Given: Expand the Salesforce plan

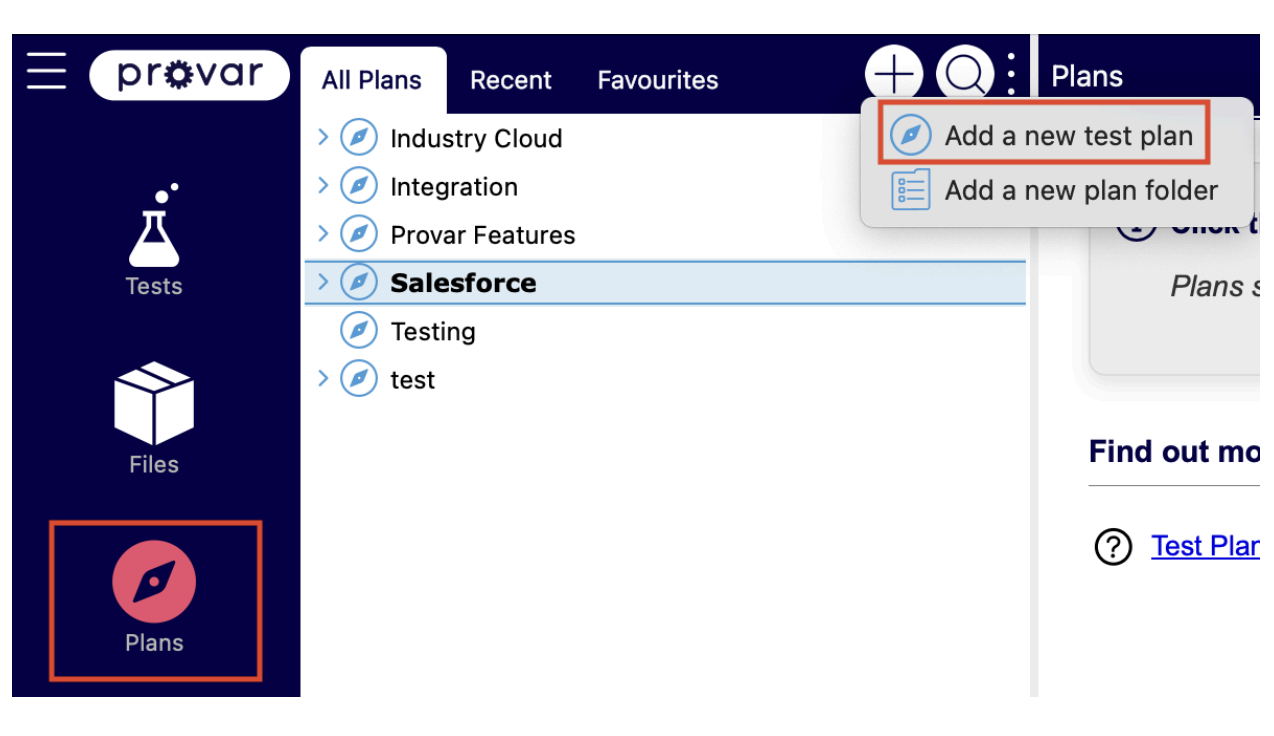Looking at the screenshot, I should [322, 282].
